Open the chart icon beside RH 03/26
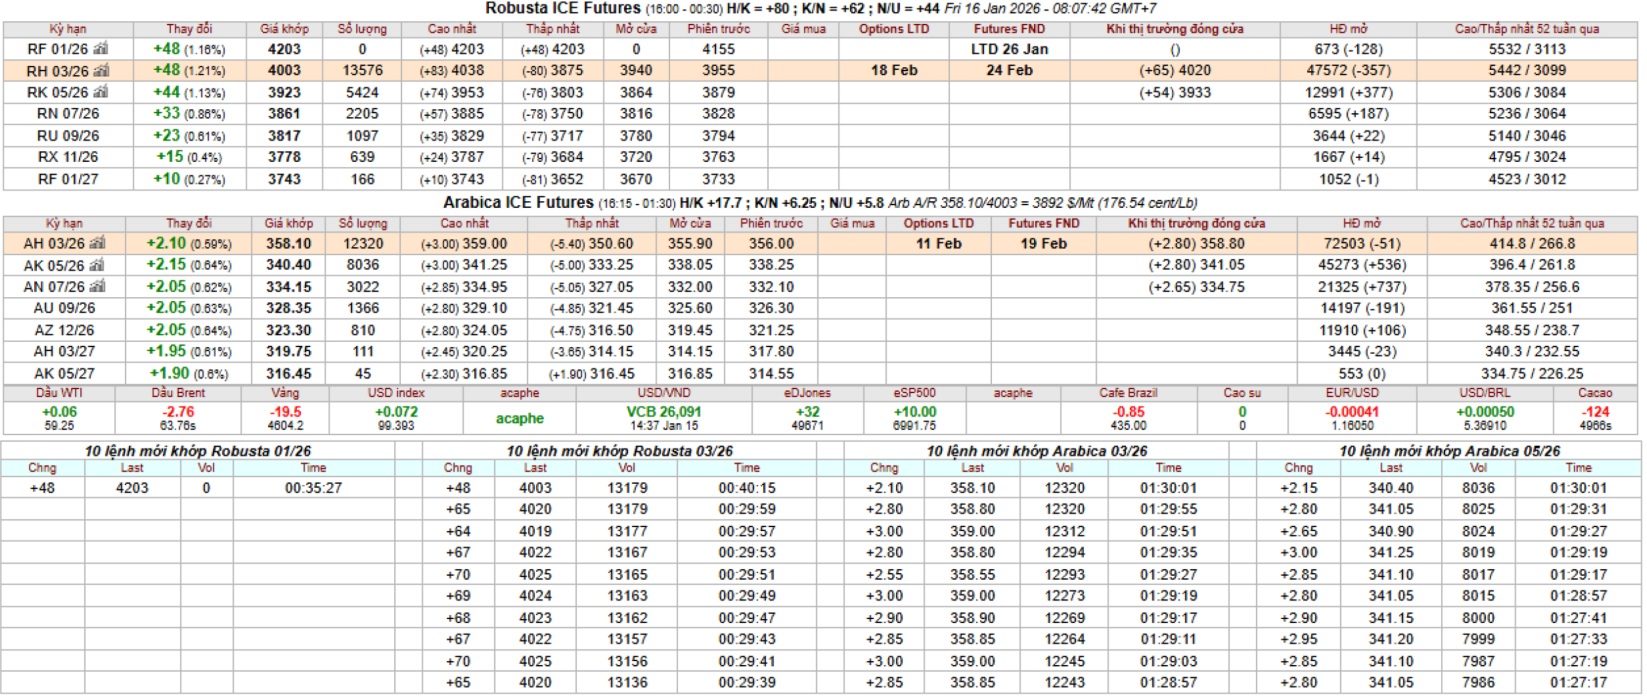The image size is (1647, 697). [x=101, y=71]
